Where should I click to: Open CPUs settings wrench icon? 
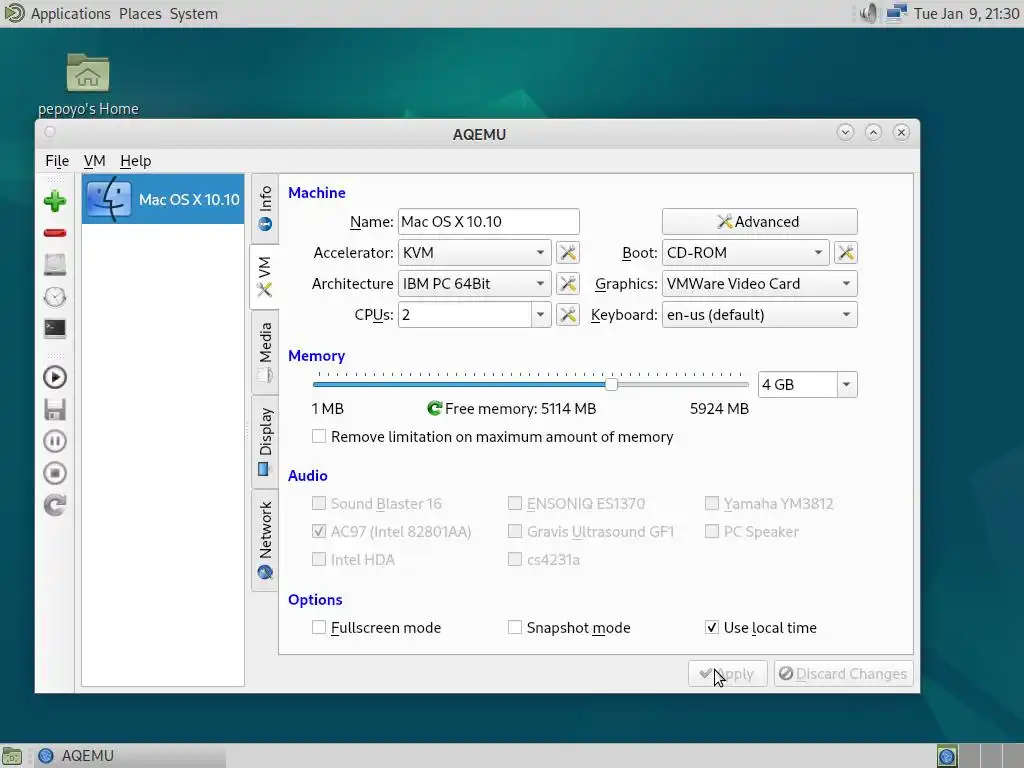click(568, 315)
